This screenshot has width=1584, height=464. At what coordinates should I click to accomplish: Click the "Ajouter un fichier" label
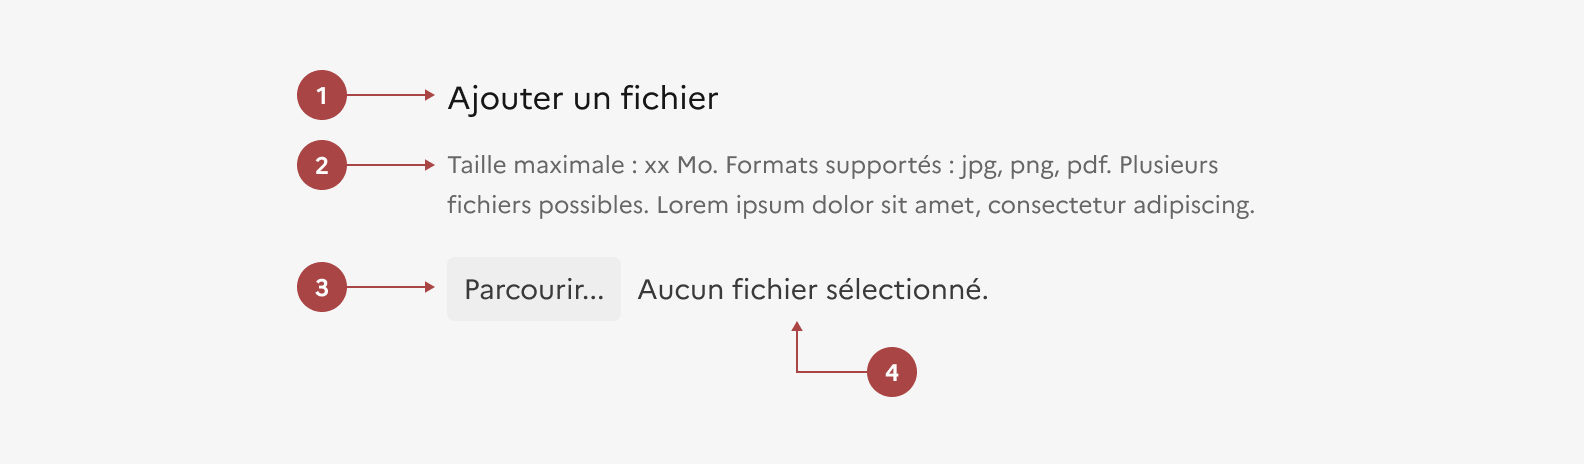[582, 98]
